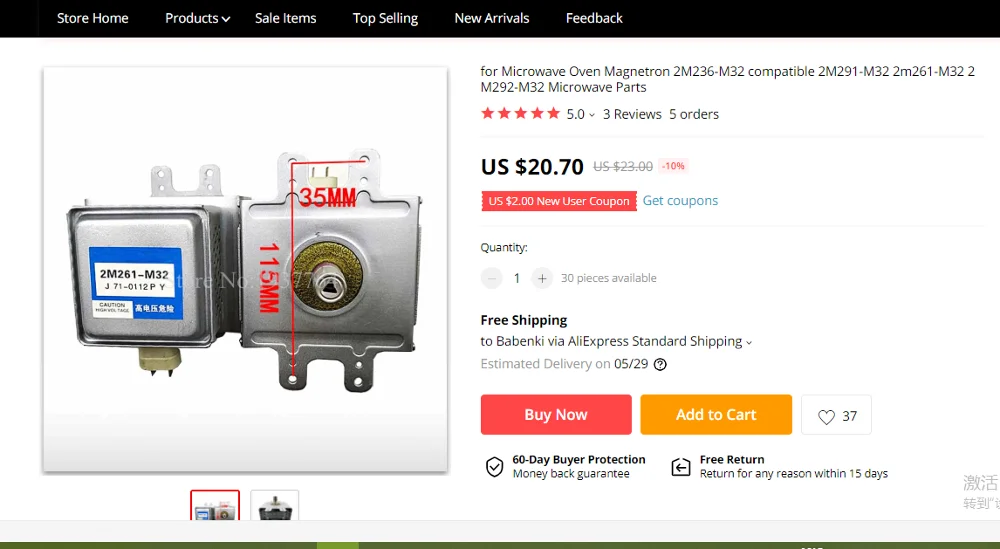Decrease quantity with the minus button
1000x549 pixels.
[x=491, y=278]
